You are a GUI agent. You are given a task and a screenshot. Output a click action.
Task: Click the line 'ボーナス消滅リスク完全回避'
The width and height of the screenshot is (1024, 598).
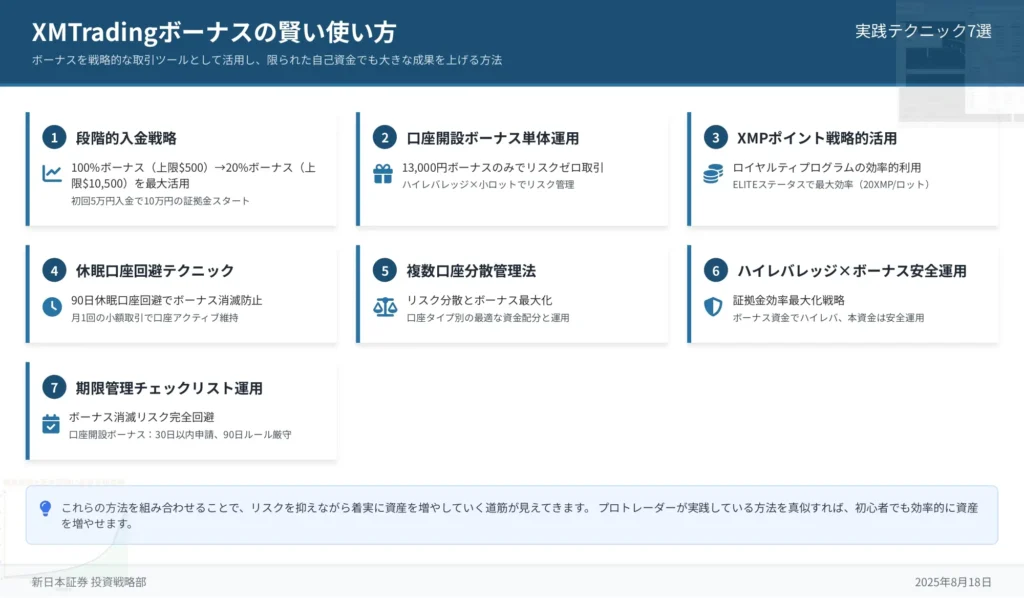(142, 417)
